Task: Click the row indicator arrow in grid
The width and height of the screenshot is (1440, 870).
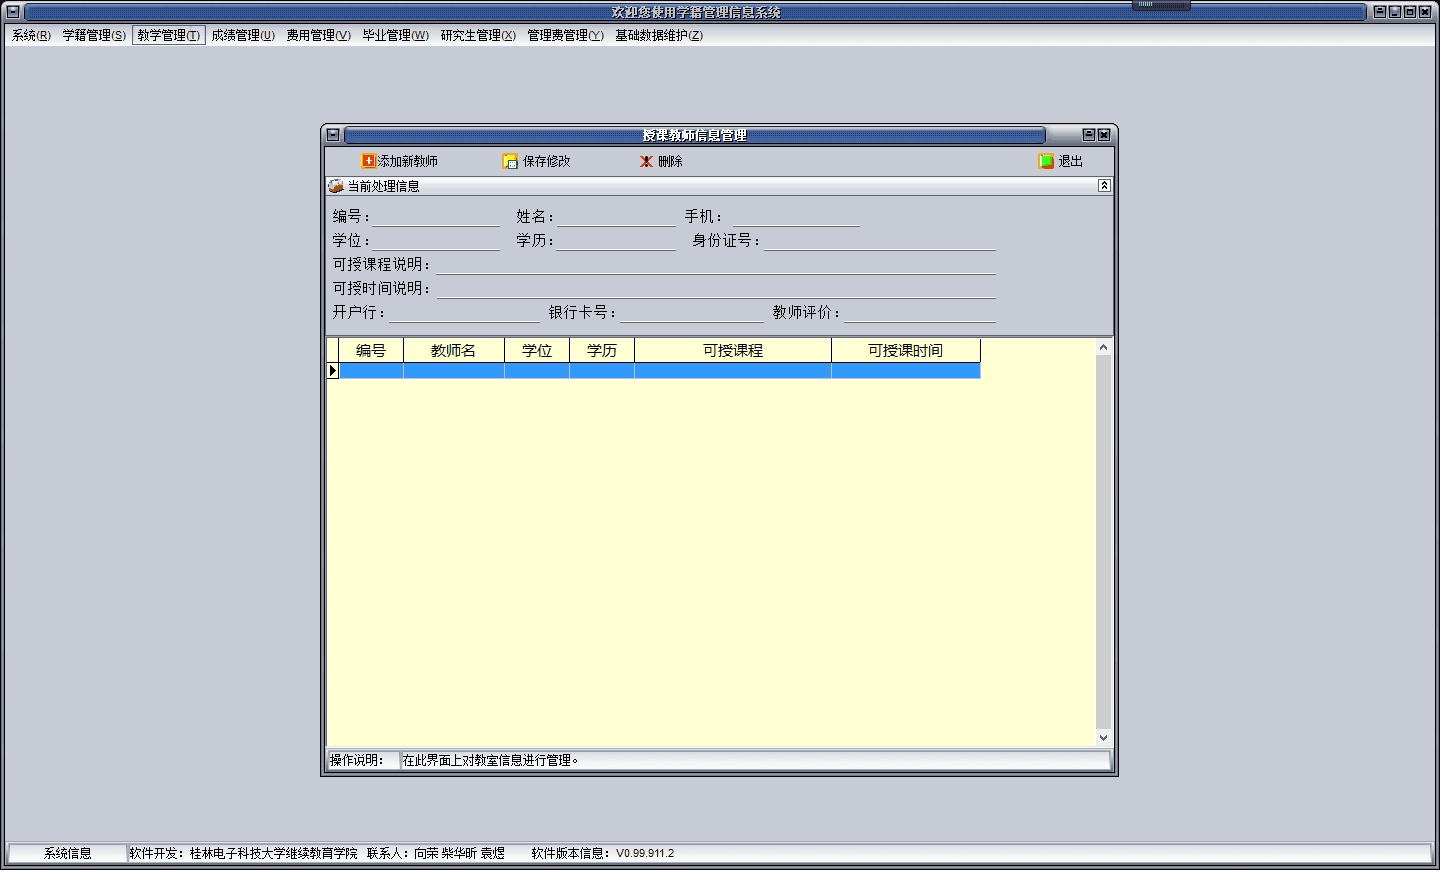Action: tap(333, 371)
